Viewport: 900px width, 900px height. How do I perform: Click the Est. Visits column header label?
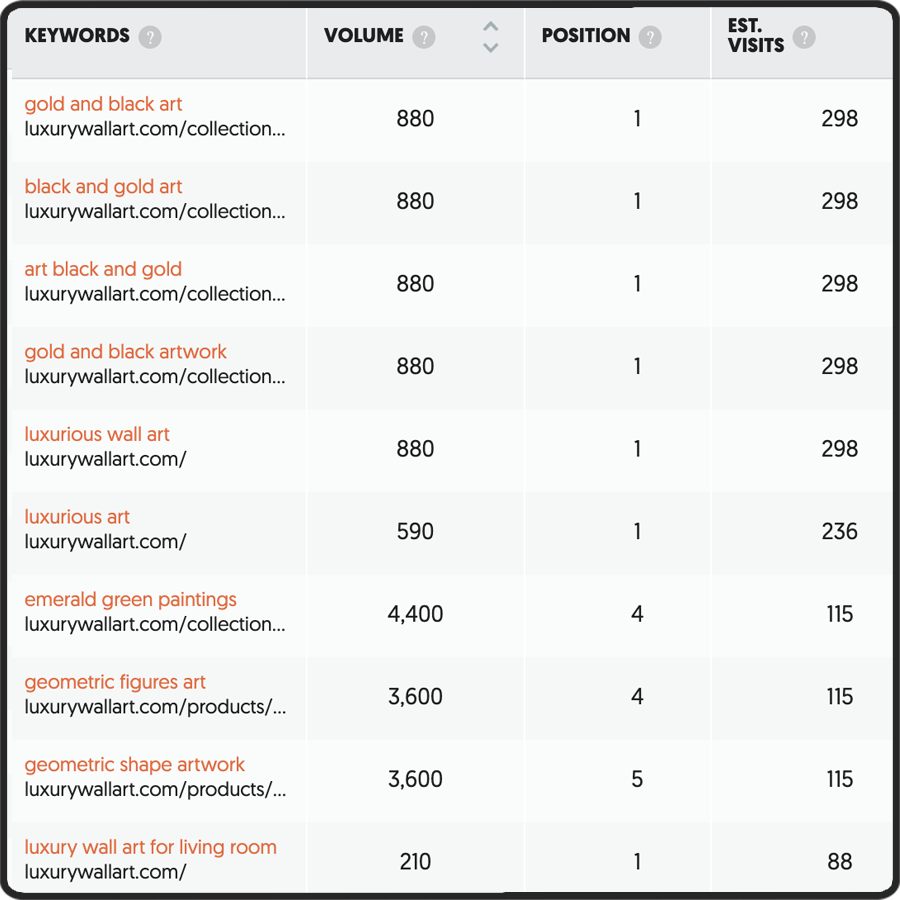click(x=755, y=36)
